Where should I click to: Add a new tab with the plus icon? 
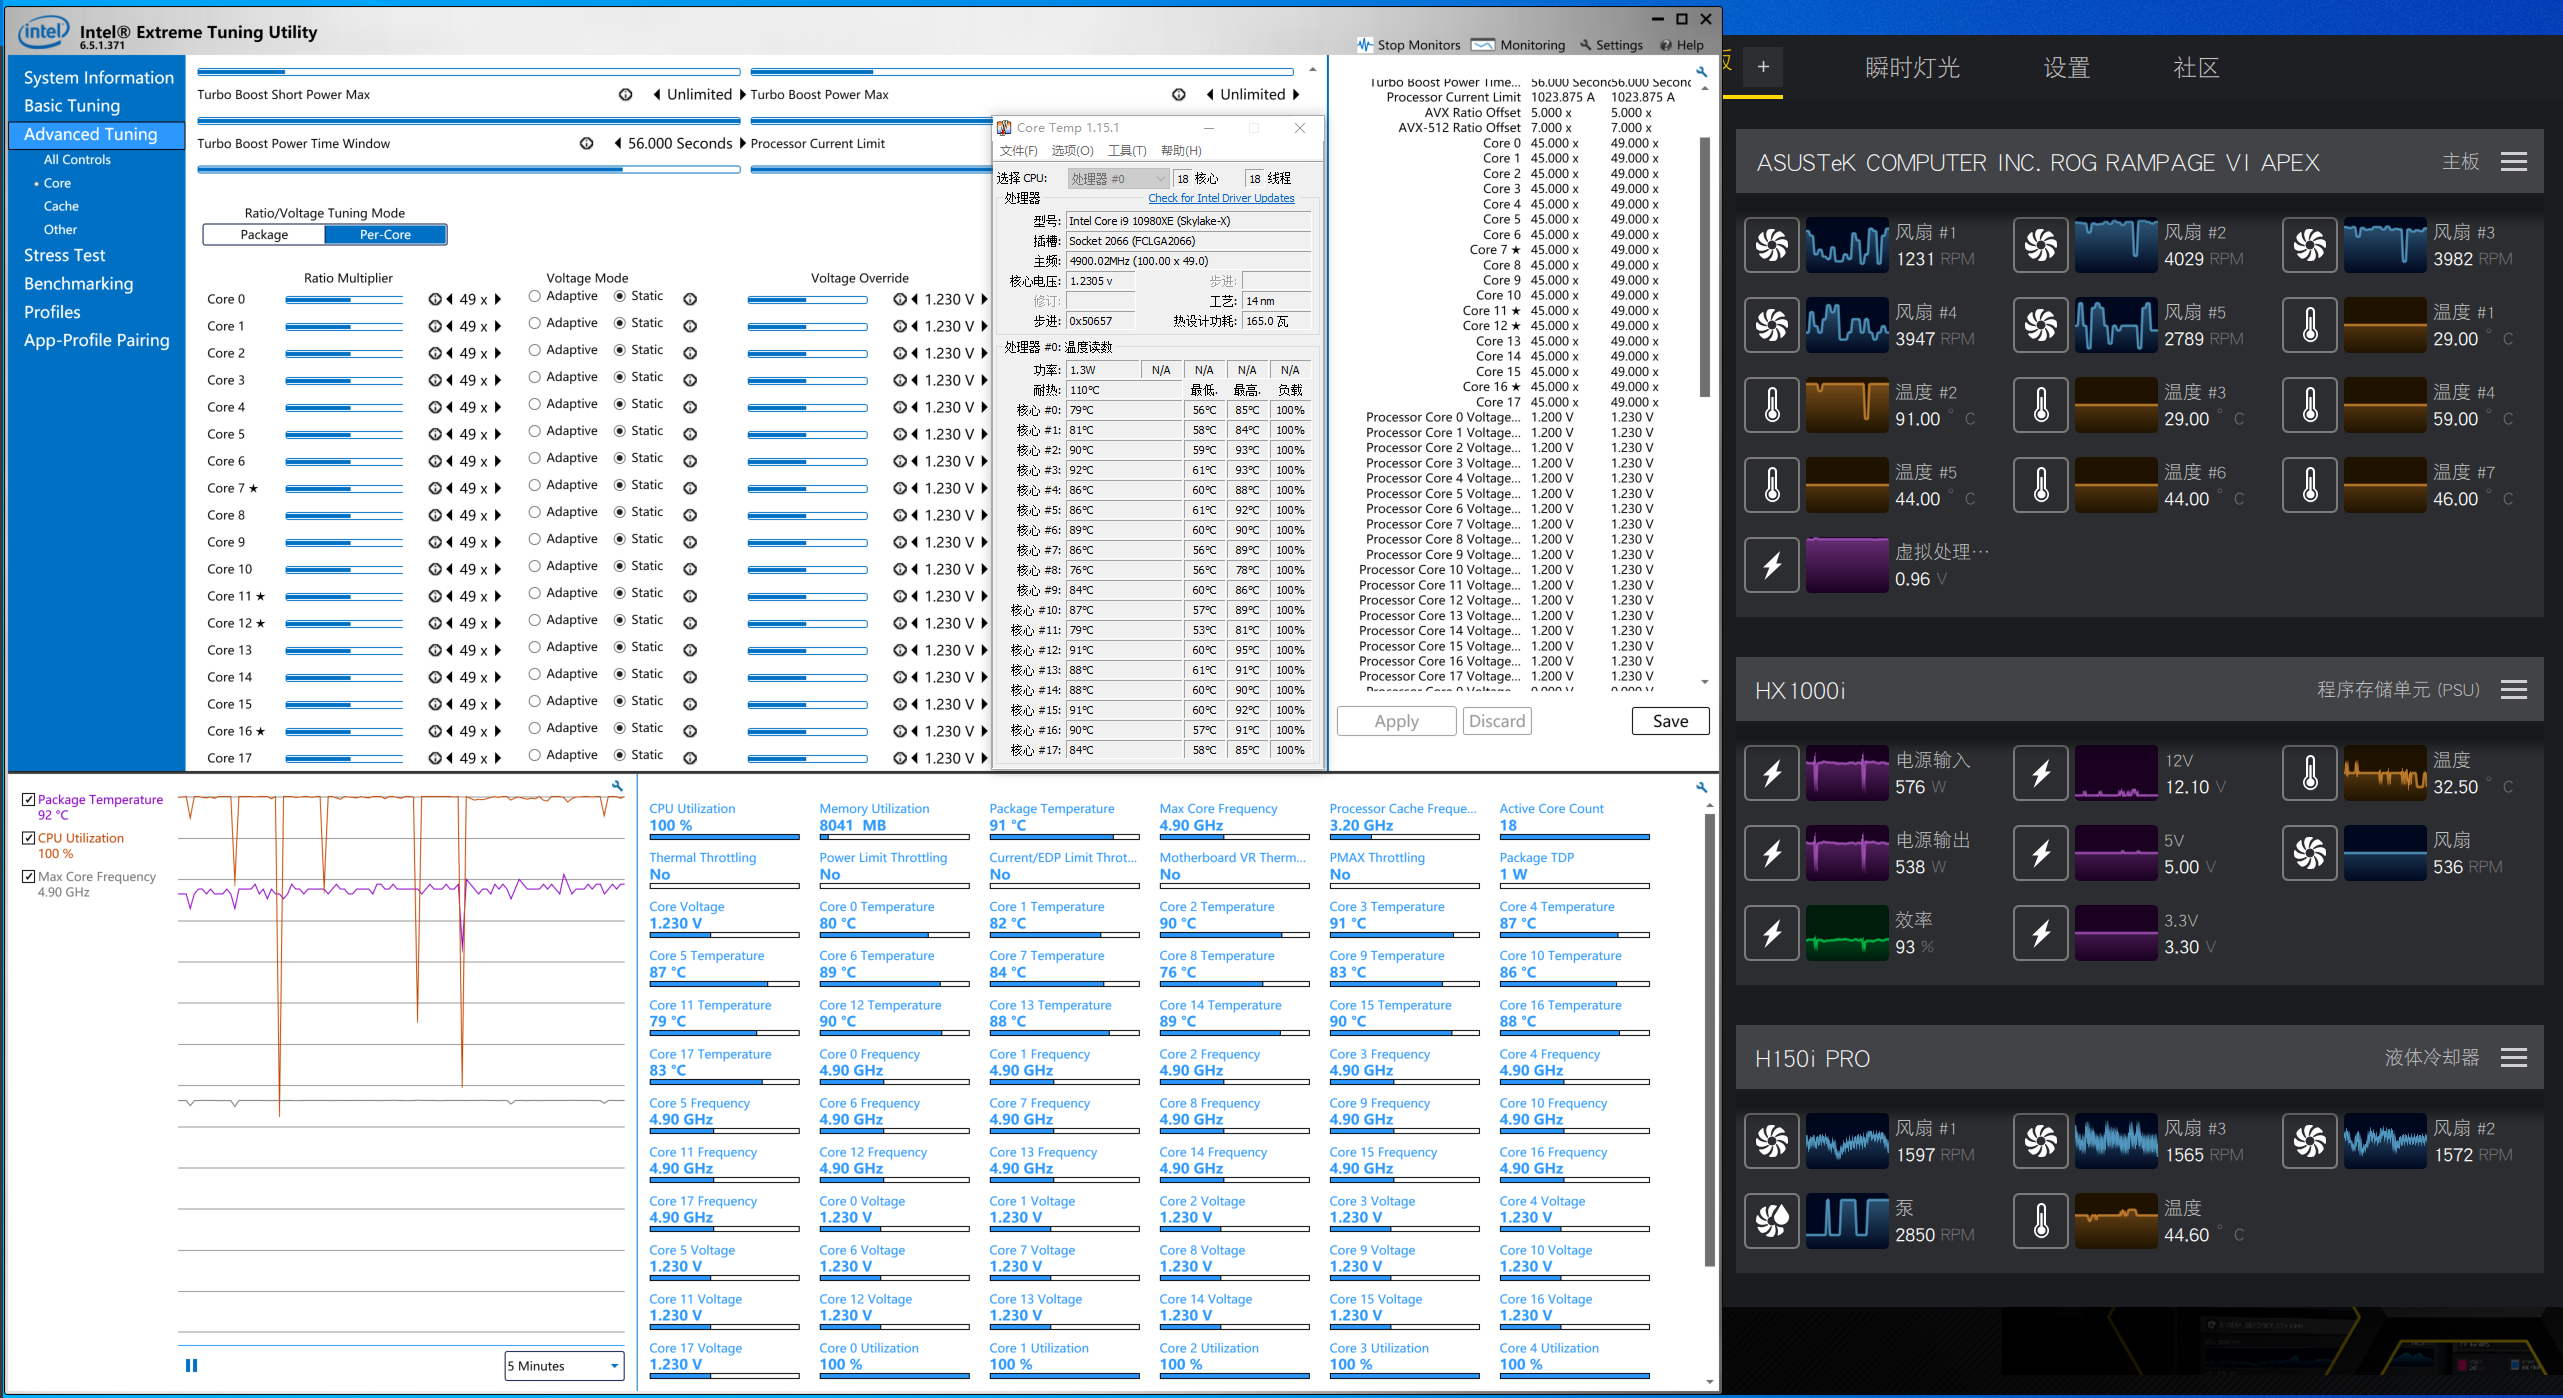[1763, 67]
